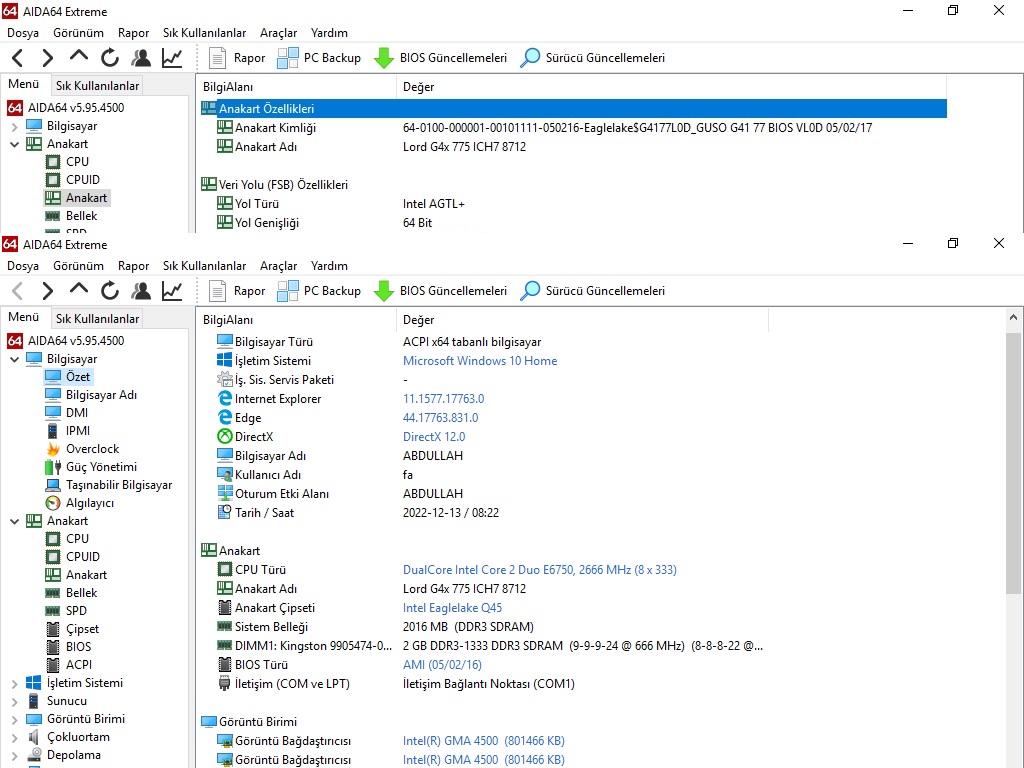Screen dimensions: 1024x768
Task: Open PC Backup from the lower toolbar
Action: (319, 291)
